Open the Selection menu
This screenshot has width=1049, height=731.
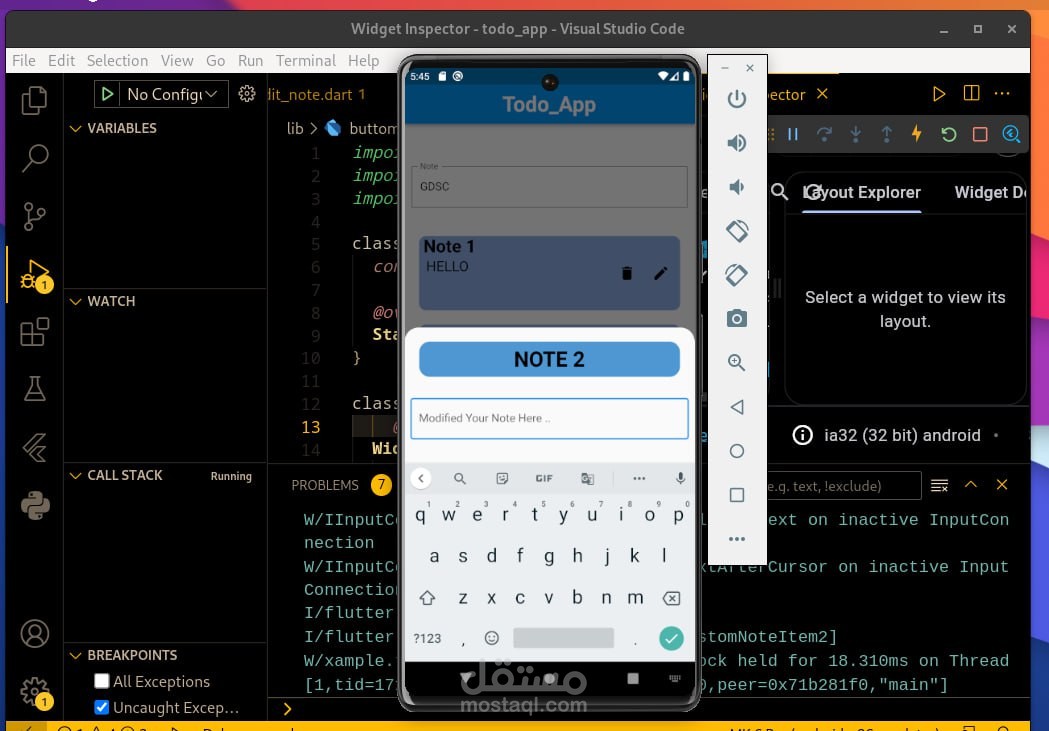117,61
